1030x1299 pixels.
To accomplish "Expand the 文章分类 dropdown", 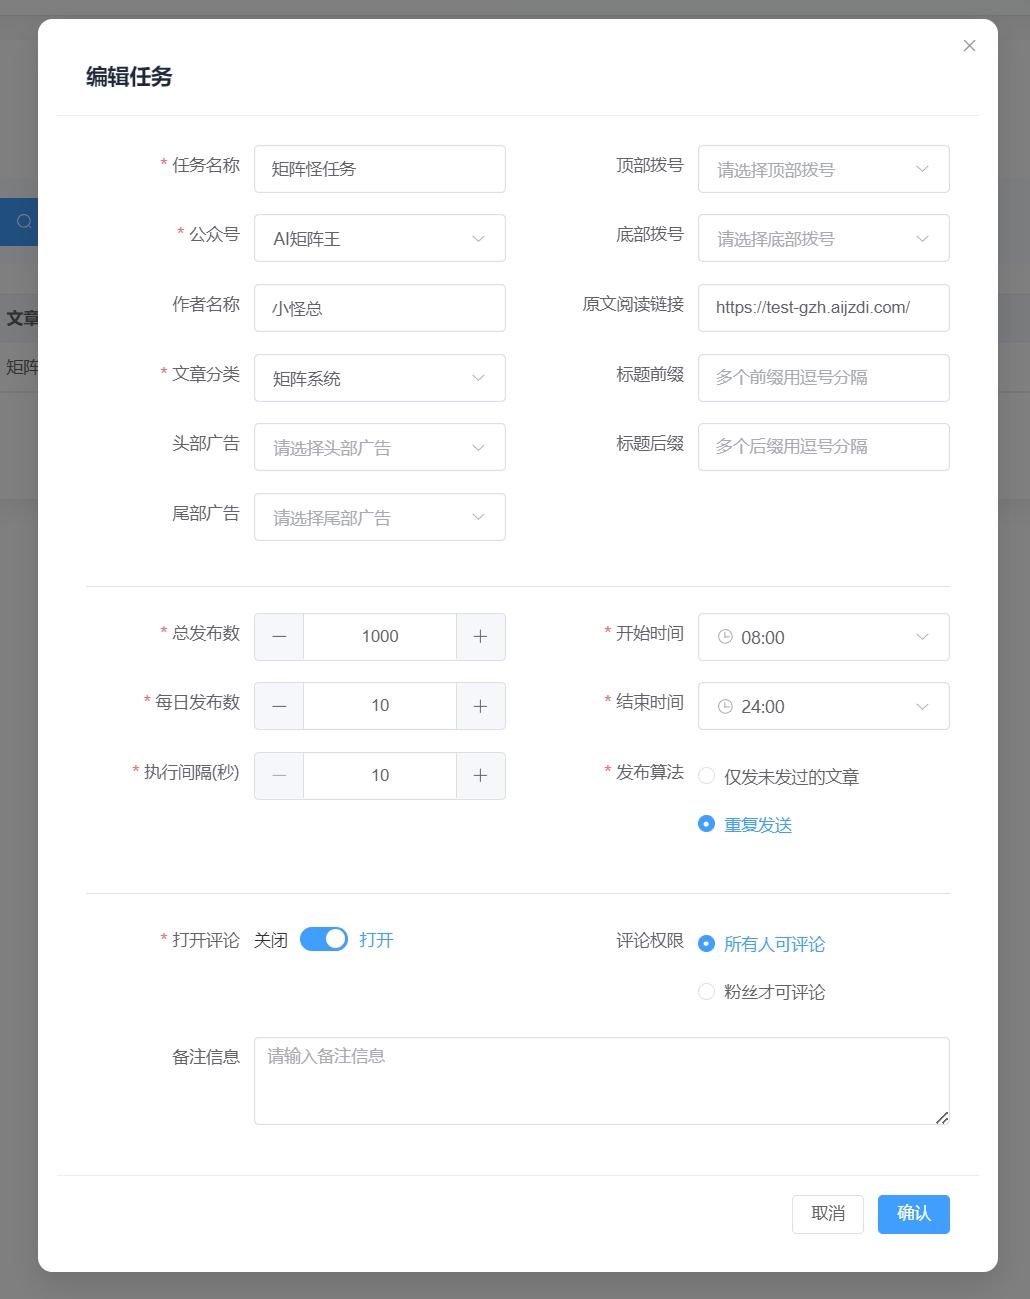I will point(379,378).
